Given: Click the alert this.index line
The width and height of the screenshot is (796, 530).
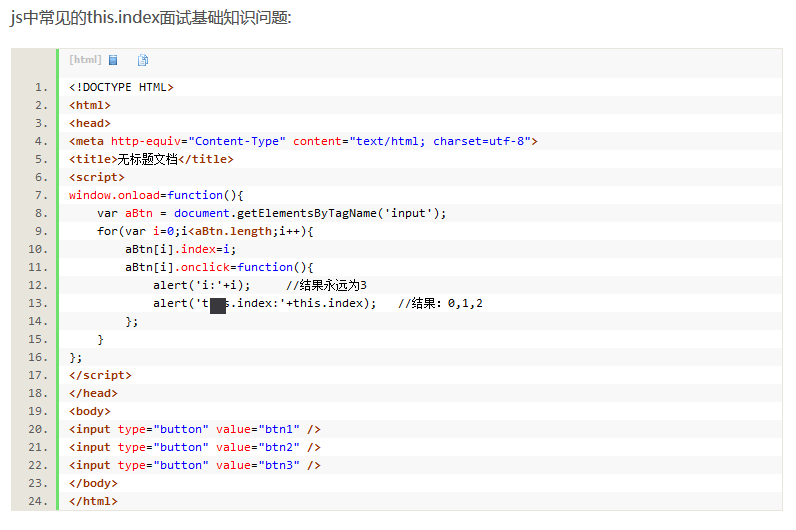Looking at the screenshot, I should [264, 303].
